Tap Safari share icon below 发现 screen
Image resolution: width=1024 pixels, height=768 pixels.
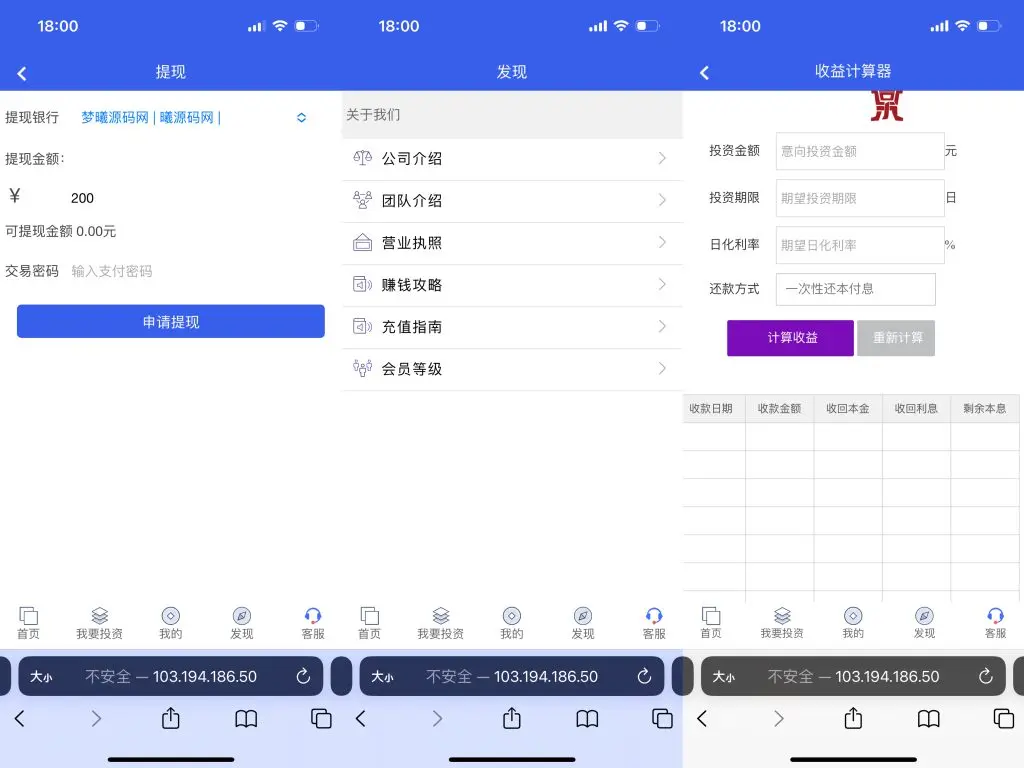(512, 718)
